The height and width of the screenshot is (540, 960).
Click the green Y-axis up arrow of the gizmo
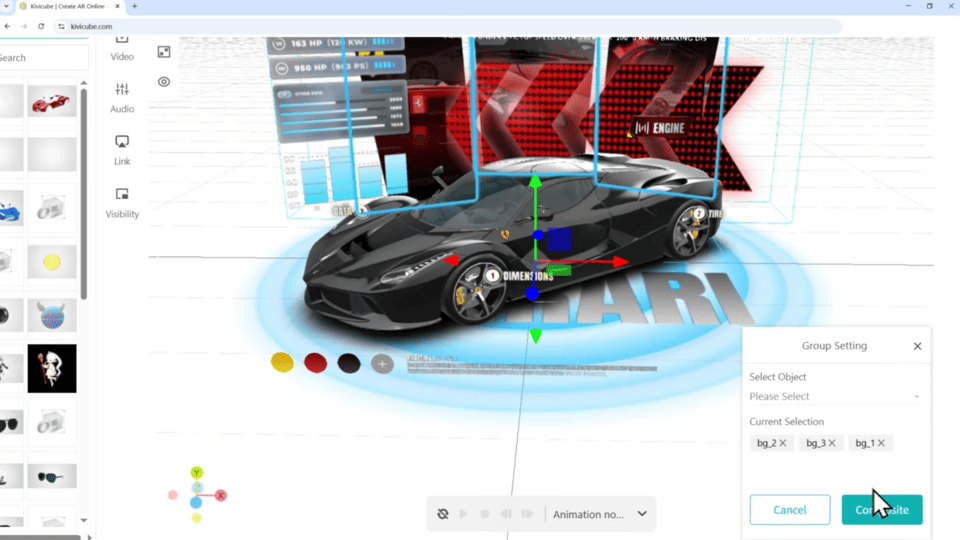535,181
